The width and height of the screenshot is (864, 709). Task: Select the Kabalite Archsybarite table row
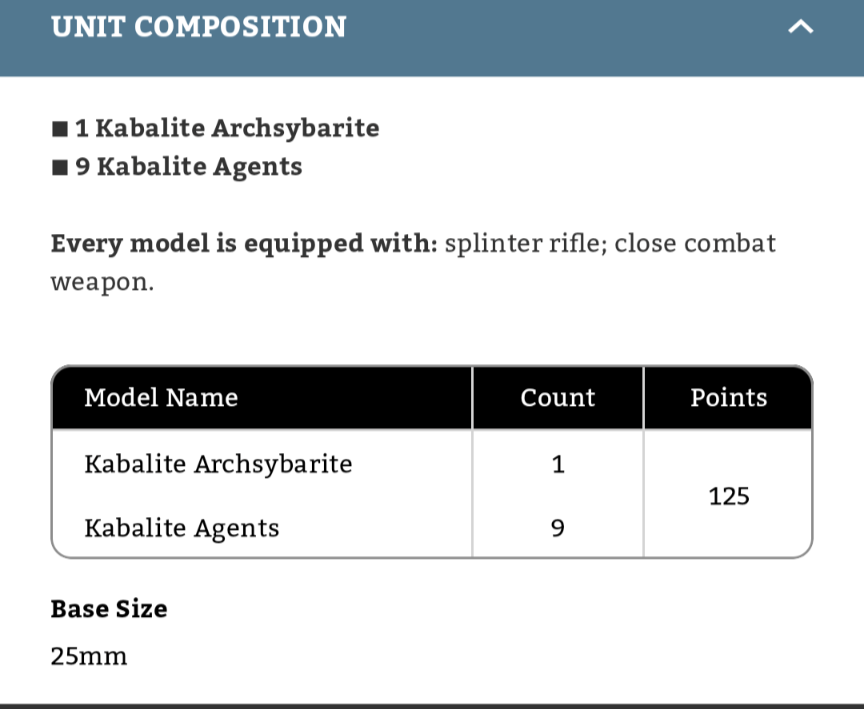pyautogui.click(x=218, y=464)
